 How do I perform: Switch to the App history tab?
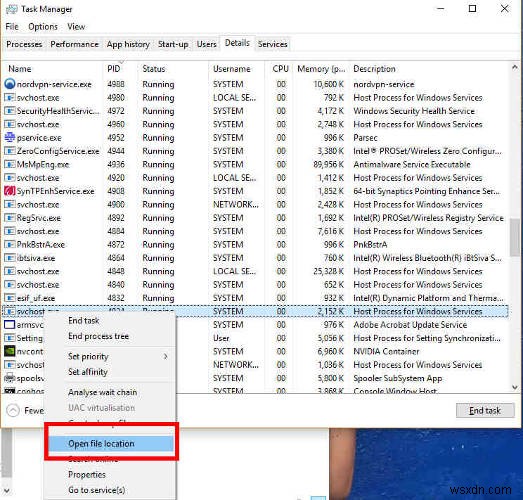click(x=128, y=44)
